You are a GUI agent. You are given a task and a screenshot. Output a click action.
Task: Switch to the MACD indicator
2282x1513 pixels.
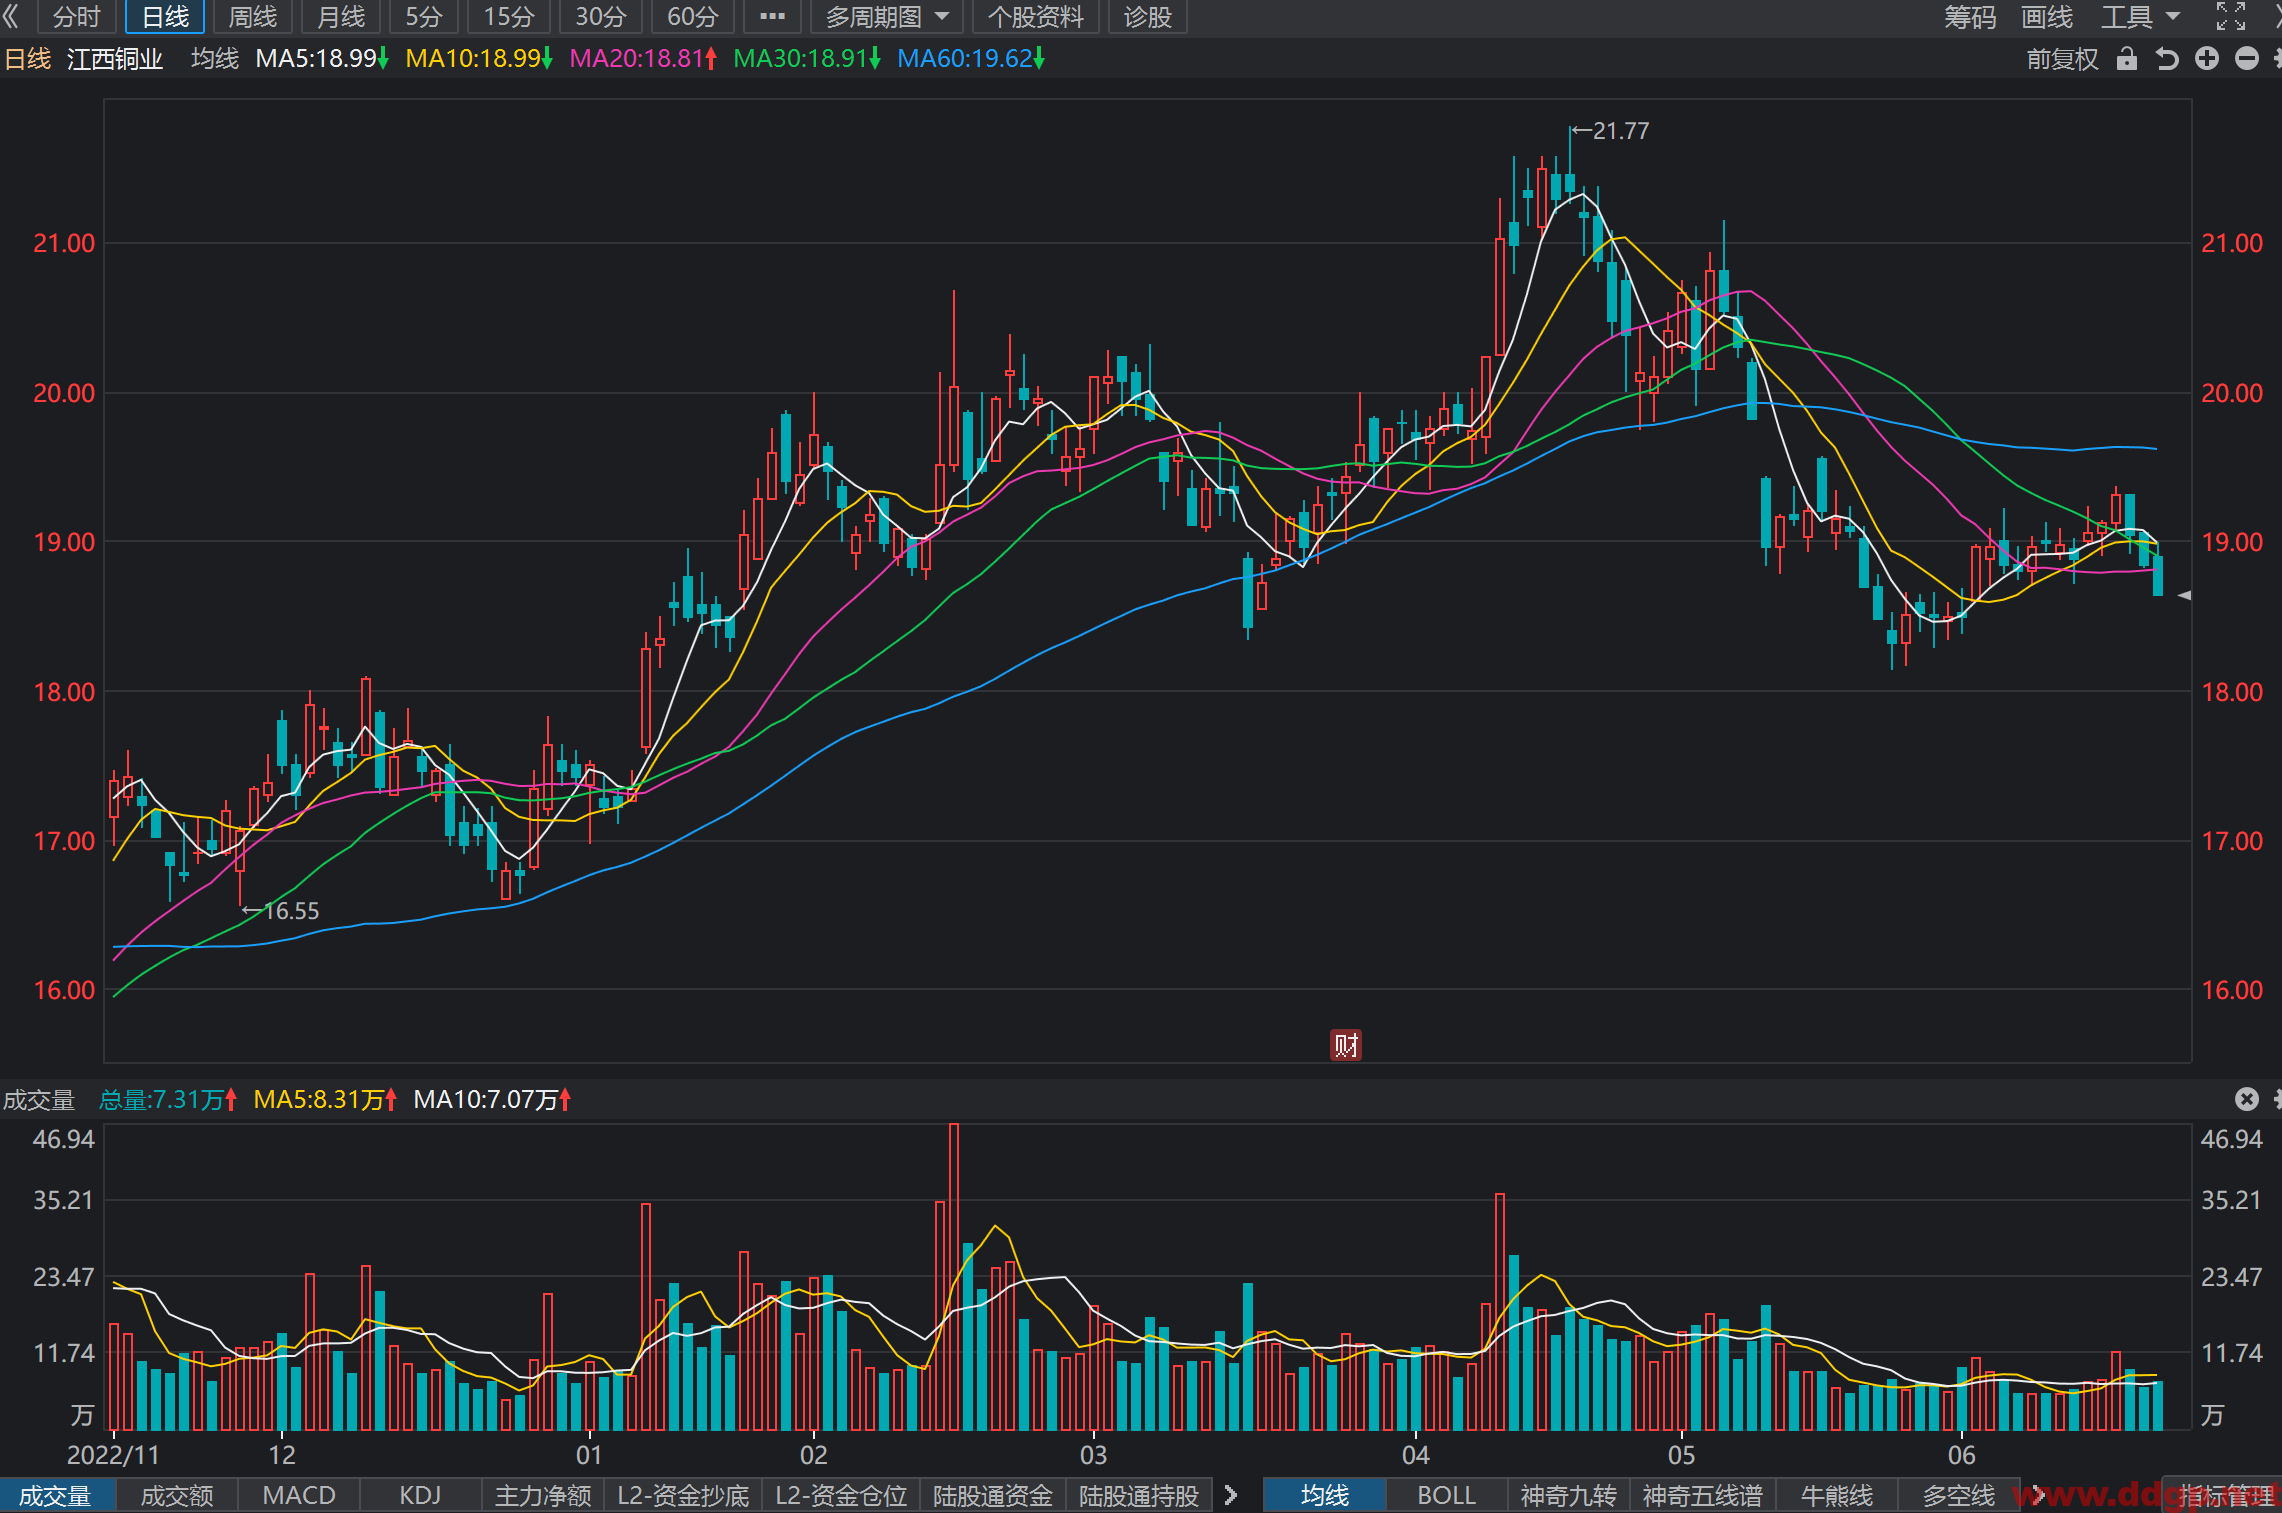(299, 1495)
